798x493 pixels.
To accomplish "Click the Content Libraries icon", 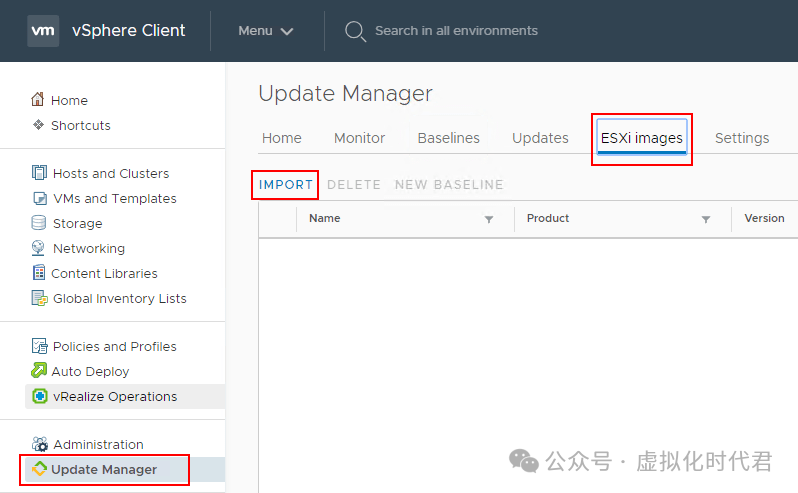I will pyautogui.click(x=39, y=273).
